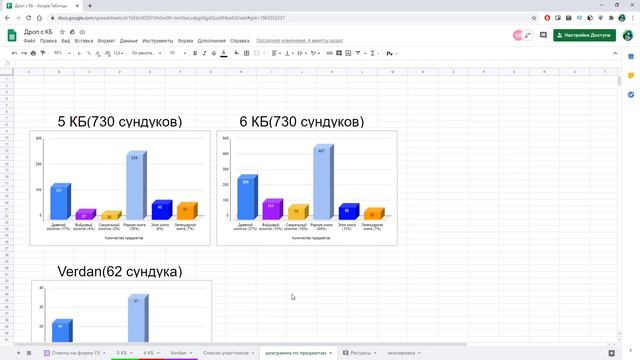Open Tasks in the right side panel
The height and width of the screenshot is (360, 640).
click(x=631, y=95)
